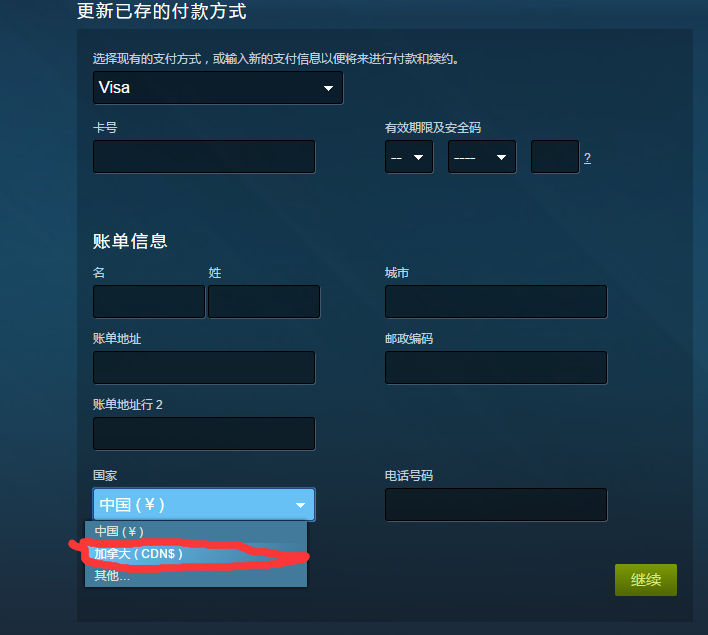The height and width of the screenshot is (635, 708).
Task: Click the city (城市) field
Action: (496, 301)
